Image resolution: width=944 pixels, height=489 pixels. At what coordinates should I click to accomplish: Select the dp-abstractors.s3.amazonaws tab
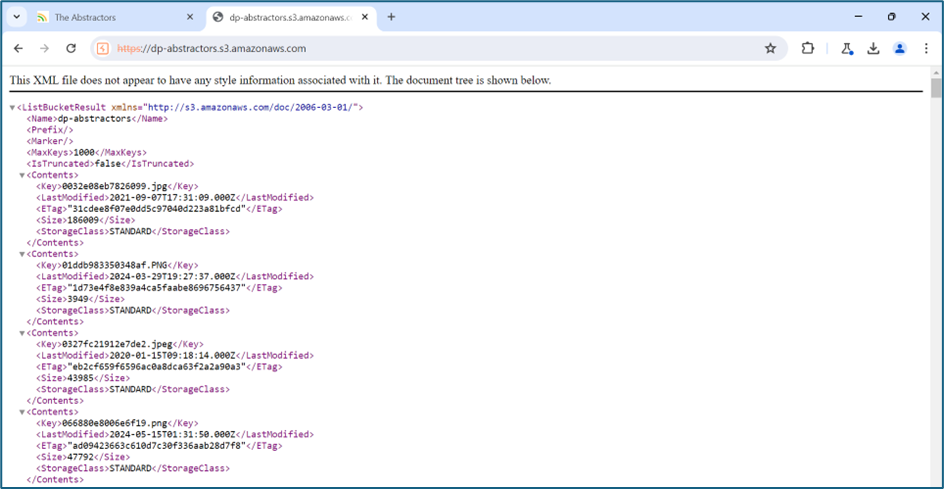click(x=291, y=17)
